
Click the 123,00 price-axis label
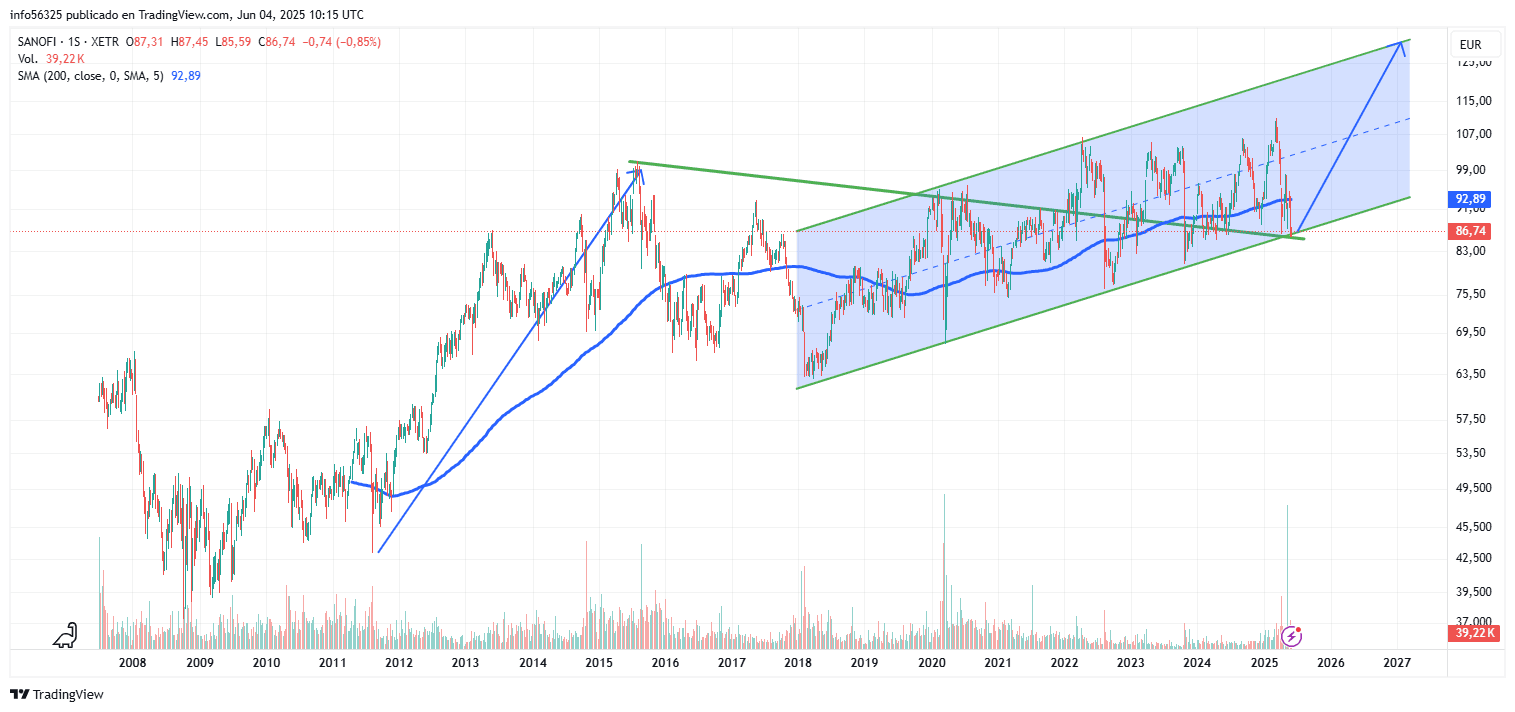coord(1474,62)
